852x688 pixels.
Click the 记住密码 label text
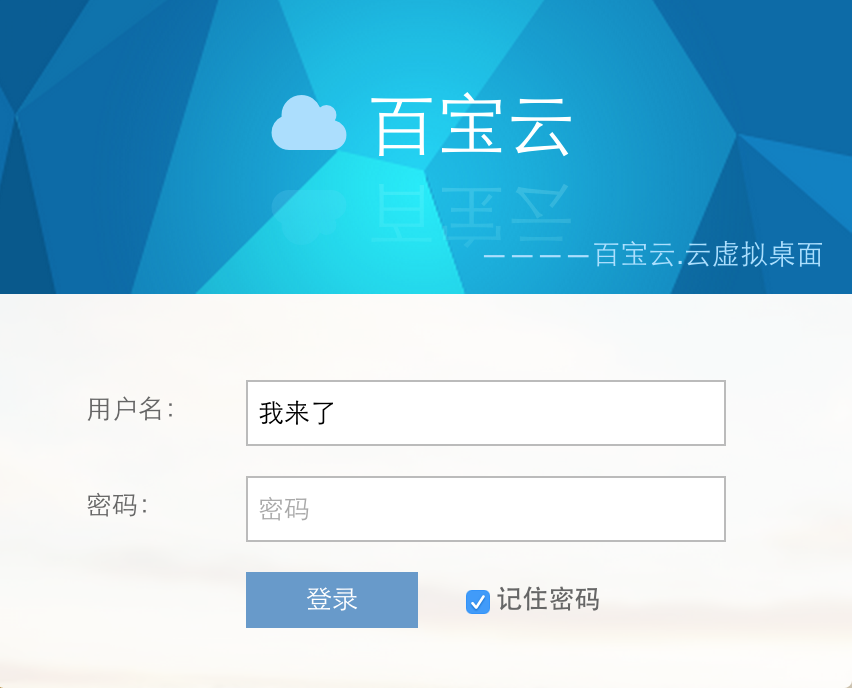[x=548, y=600]
